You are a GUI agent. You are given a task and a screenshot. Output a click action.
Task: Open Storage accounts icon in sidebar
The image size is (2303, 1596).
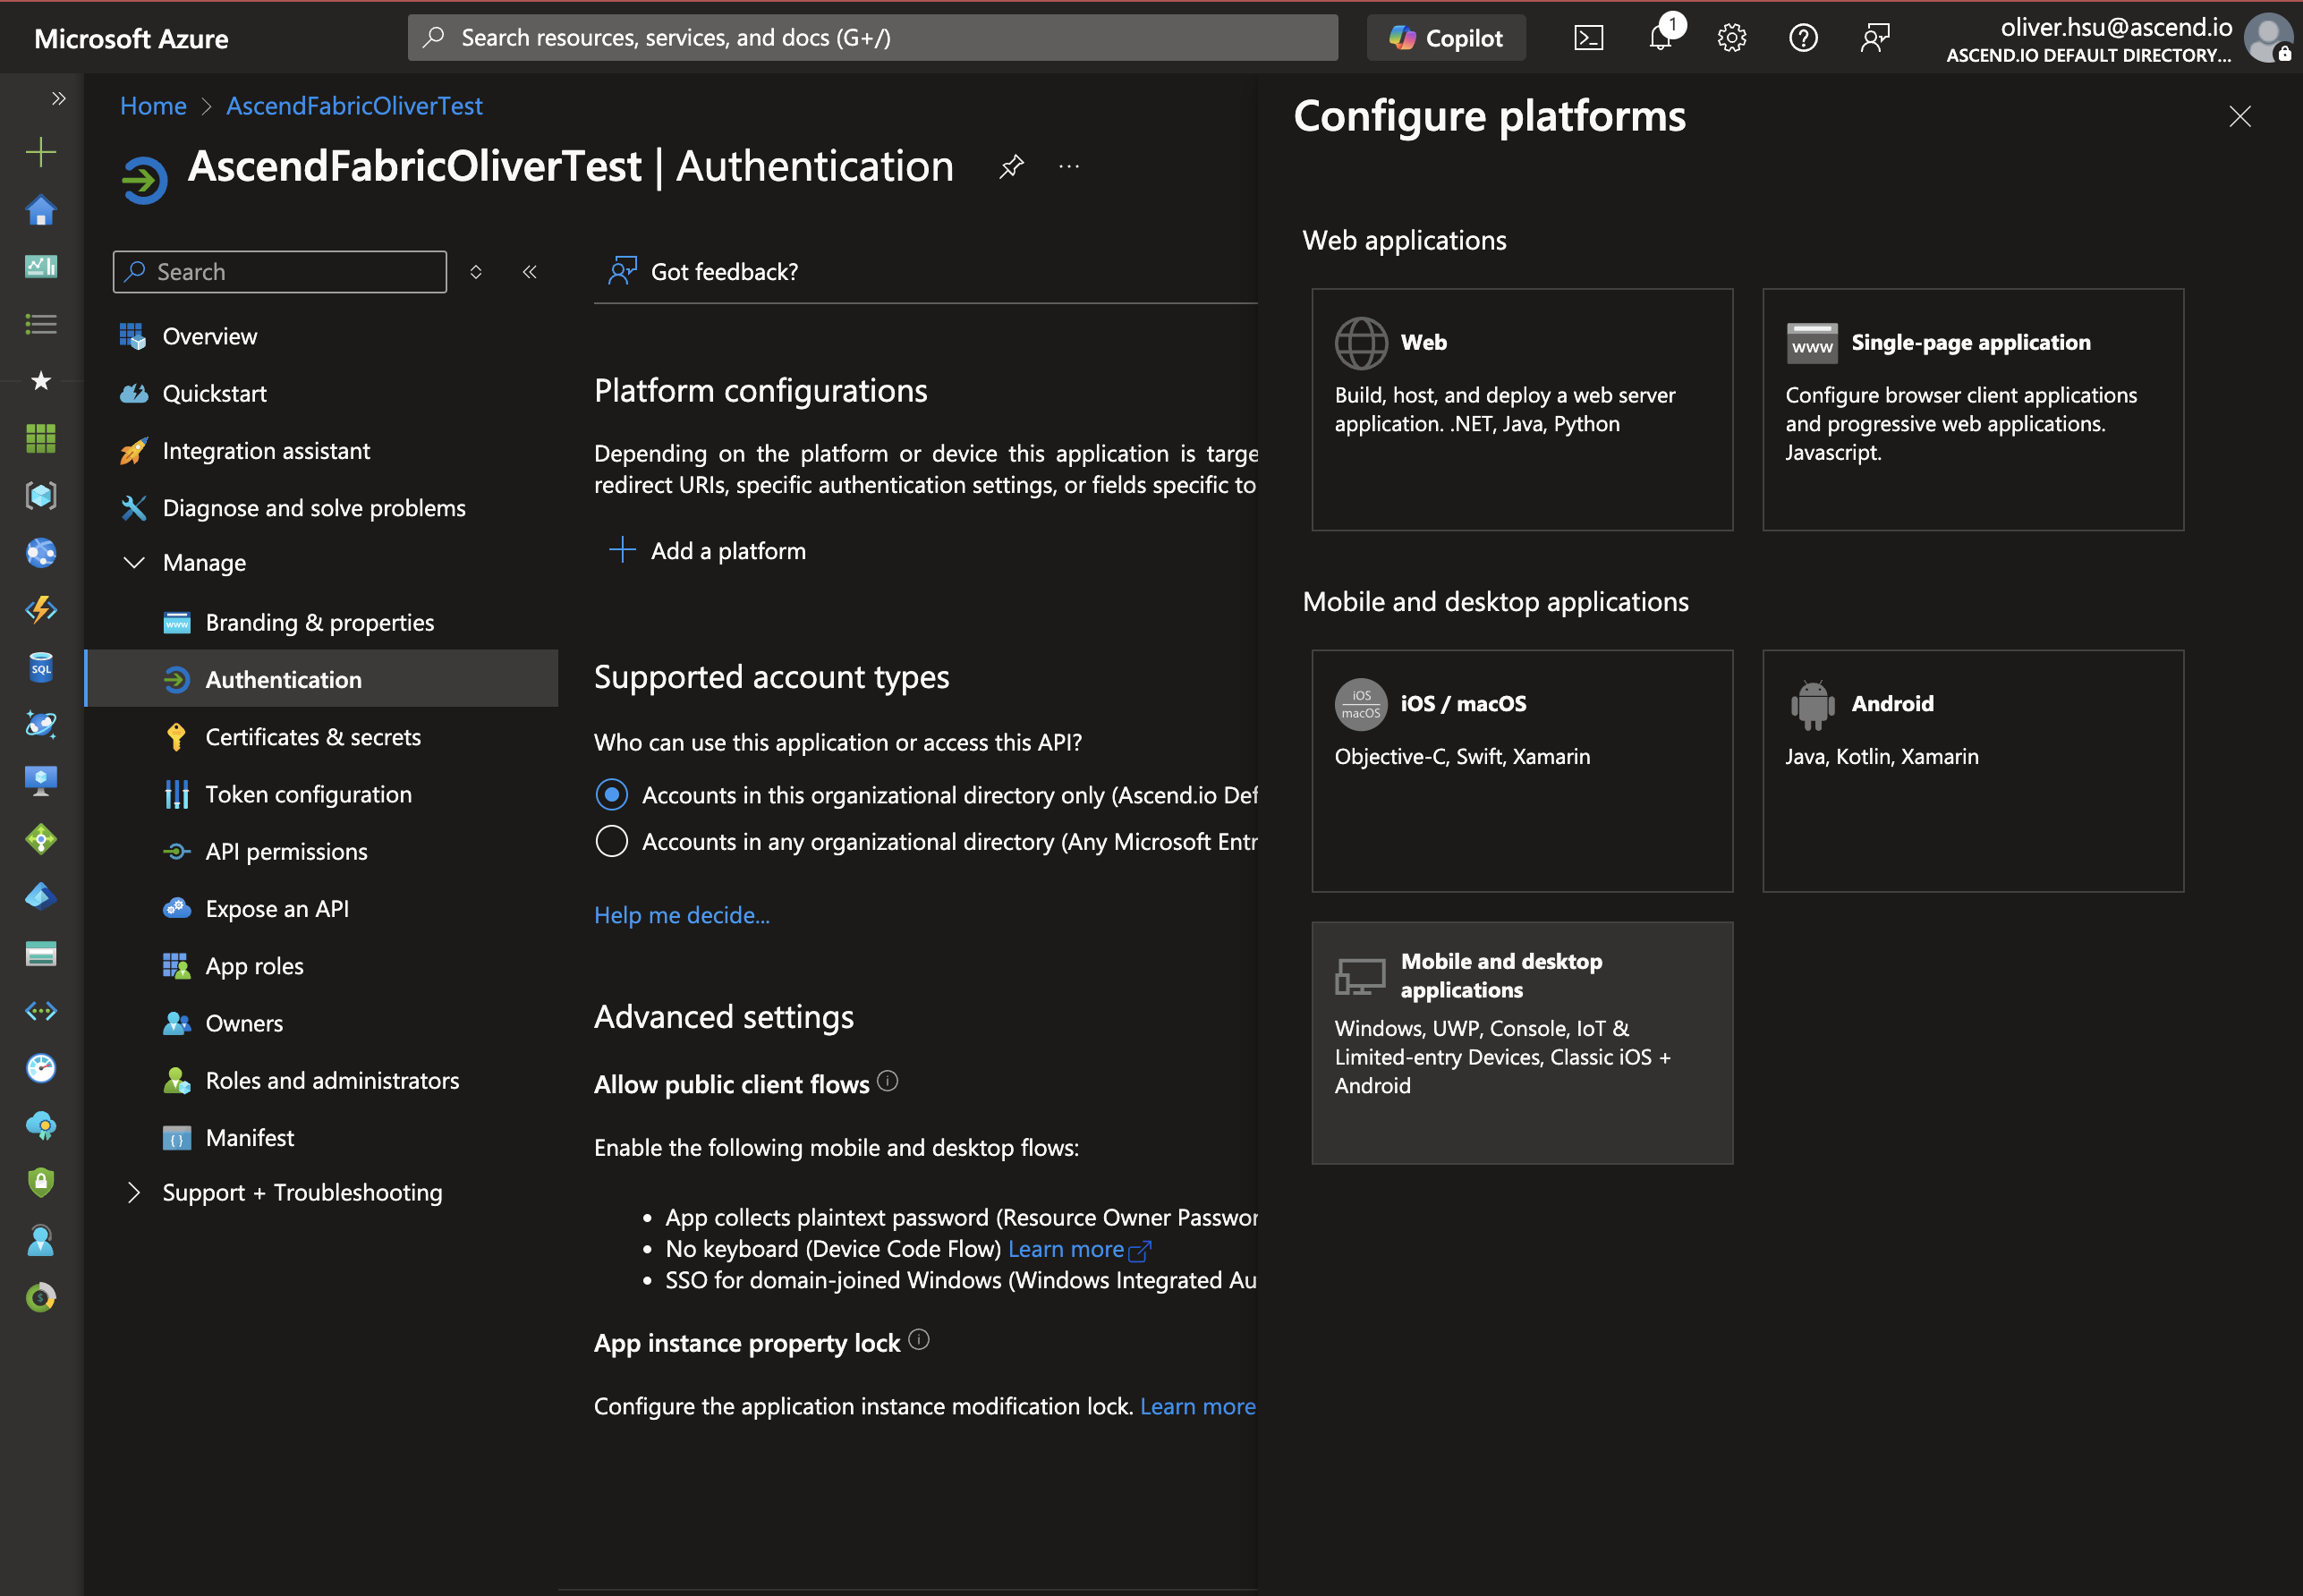pyautogui.click(x=40, y=954)
